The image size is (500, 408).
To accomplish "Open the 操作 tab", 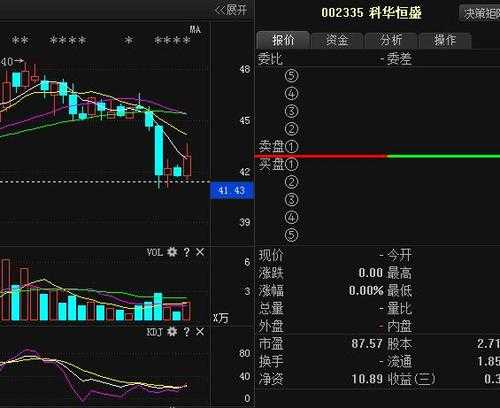I will 445,40.
